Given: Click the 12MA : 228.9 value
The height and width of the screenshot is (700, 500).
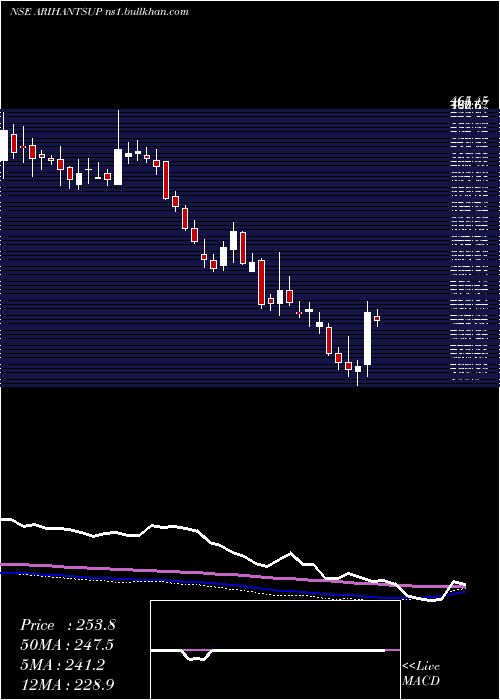Looking at the screenshot, I should [x=67, y=684].
